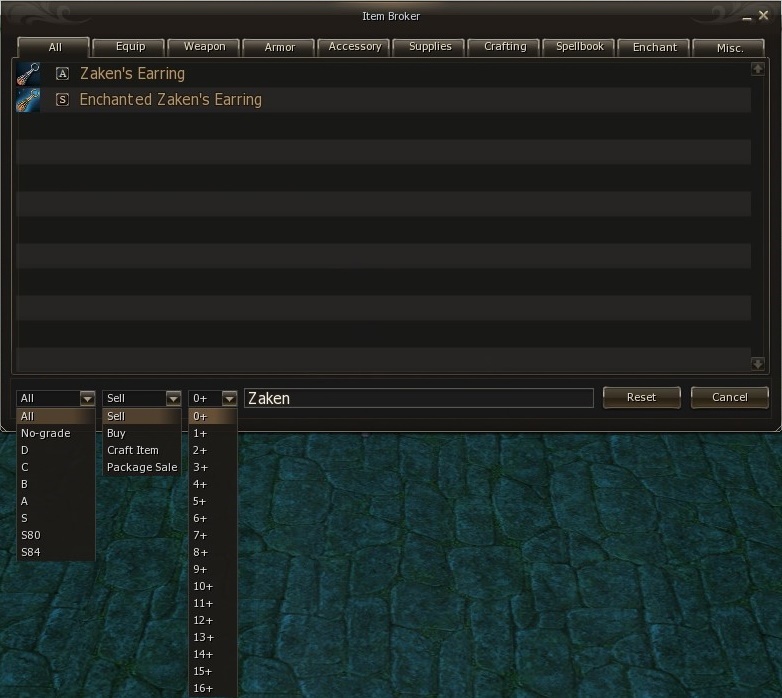Choose Package Sale from the type list

tap(142, 467)
